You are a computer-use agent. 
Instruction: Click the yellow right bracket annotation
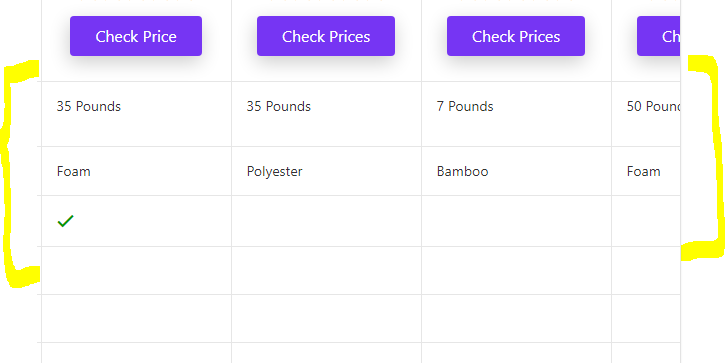(x=705, y=157)
